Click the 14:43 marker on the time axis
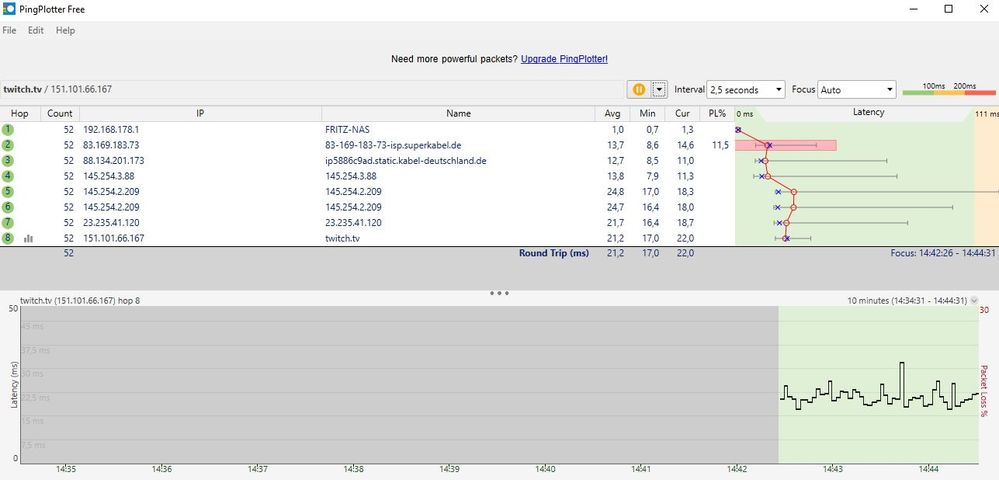The width and height of the screenshot is (999, 480). click(x=833, y=469)
